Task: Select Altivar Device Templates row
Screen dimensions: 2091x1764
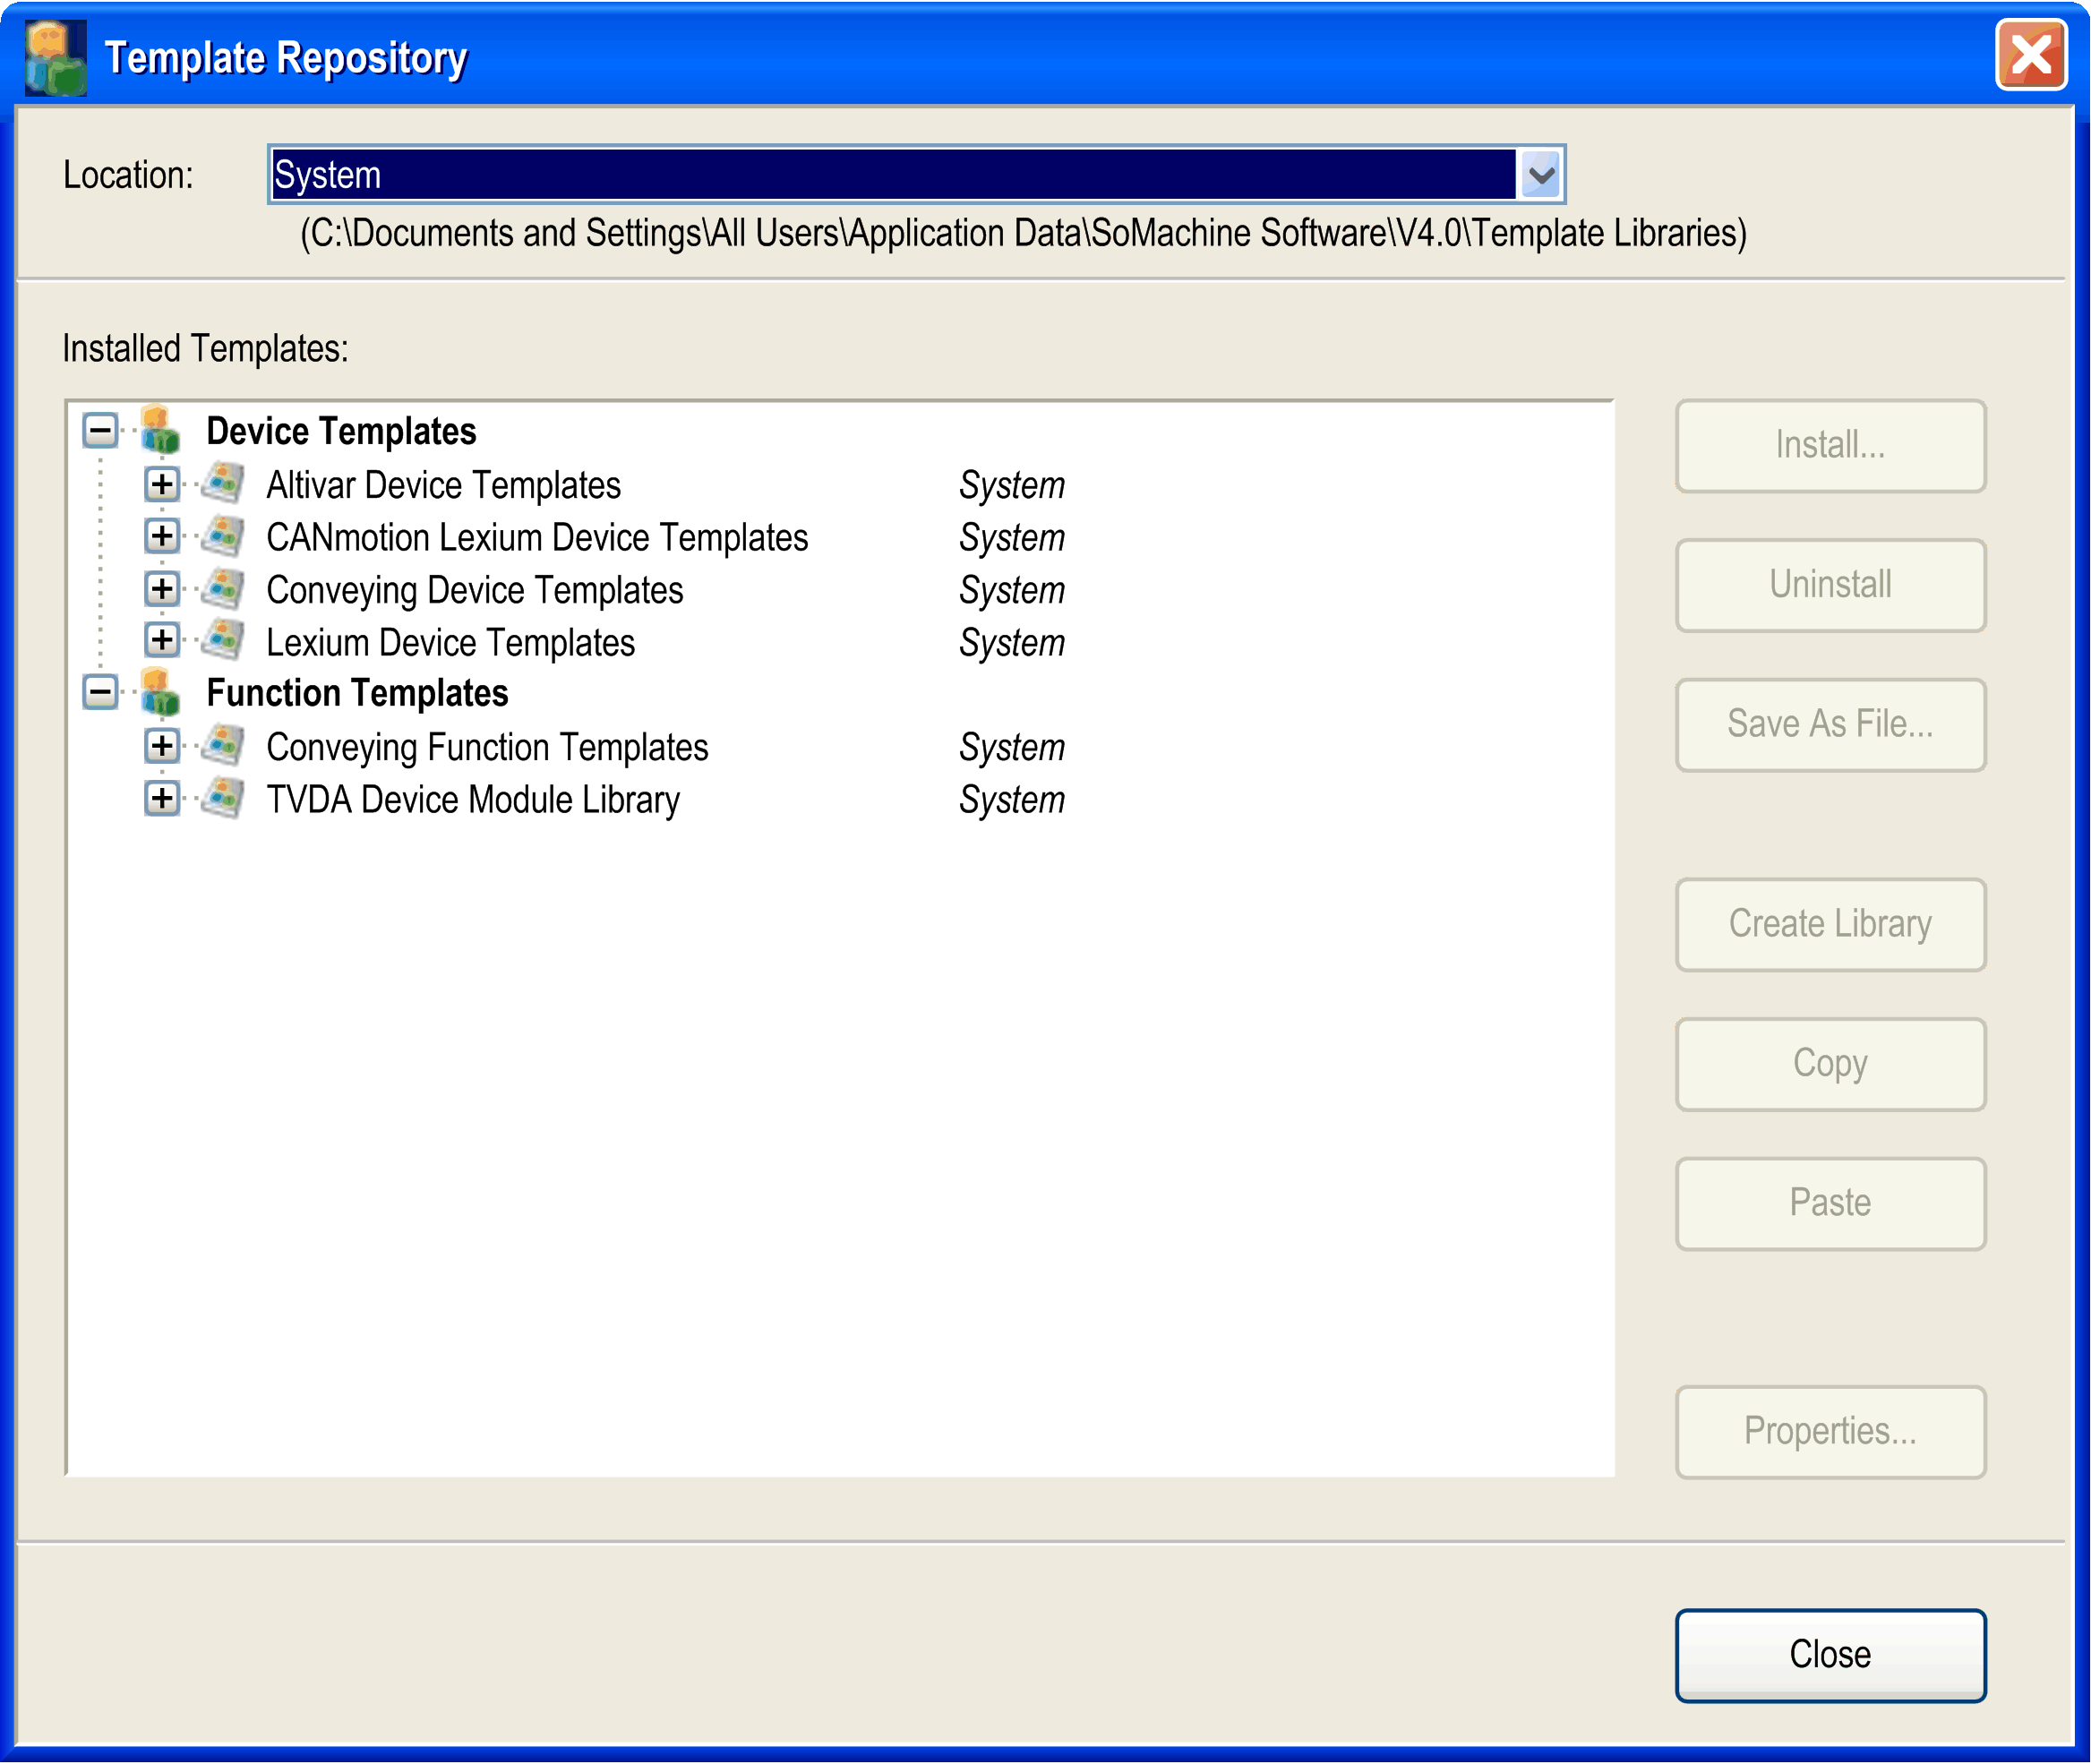Action: click(443, 486)
